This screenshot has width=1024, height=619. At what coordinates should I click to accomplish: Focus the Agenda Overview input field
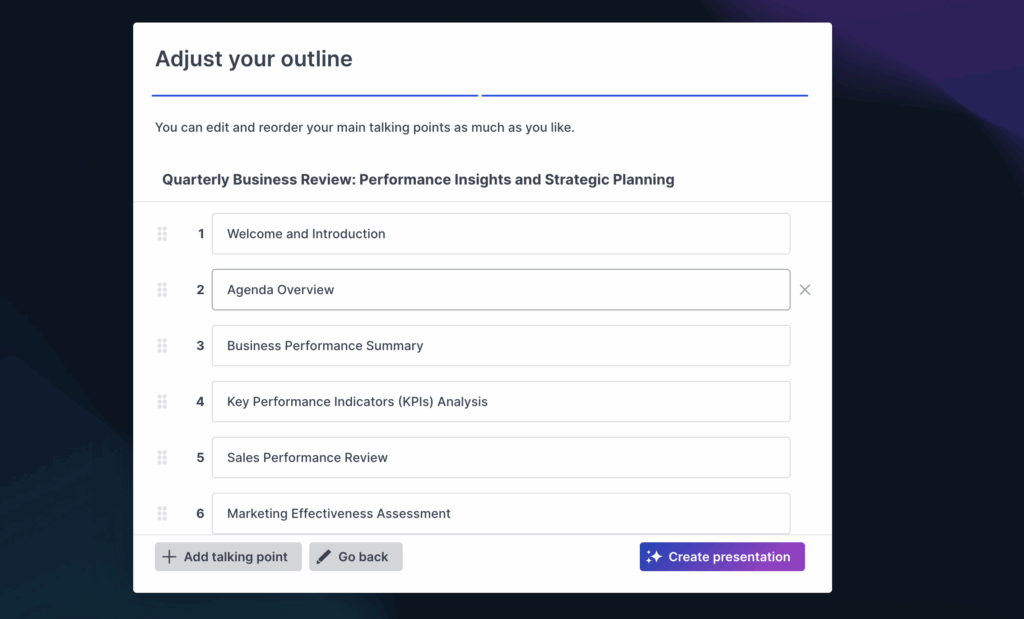click(500, 290)
